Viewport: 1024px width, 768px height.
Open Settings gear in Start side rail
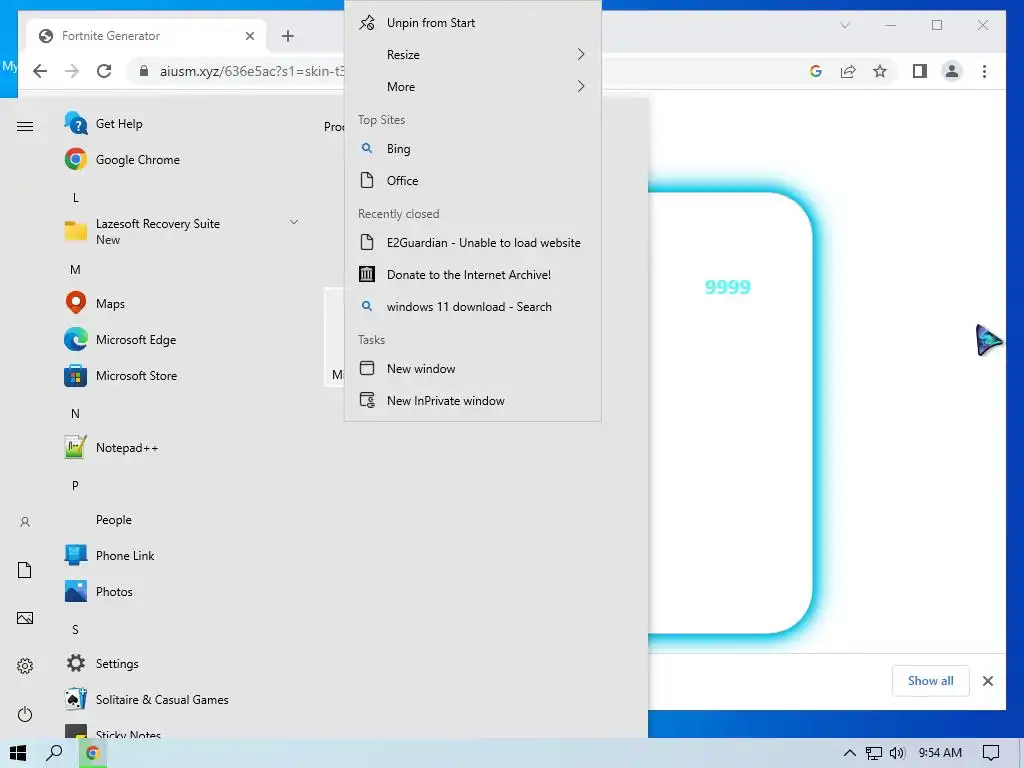[x=25, y=665]
